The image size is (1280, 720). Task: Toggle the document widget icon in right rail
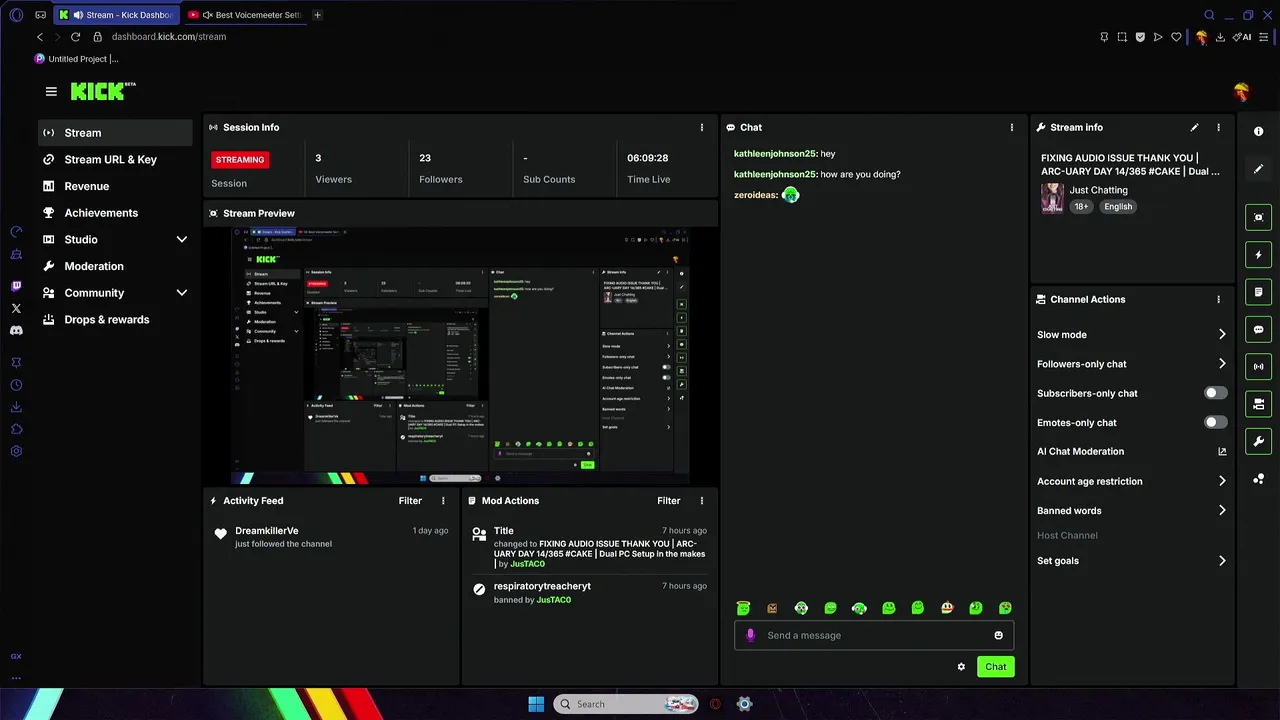pyautogui.click(x=1258, y=292)
